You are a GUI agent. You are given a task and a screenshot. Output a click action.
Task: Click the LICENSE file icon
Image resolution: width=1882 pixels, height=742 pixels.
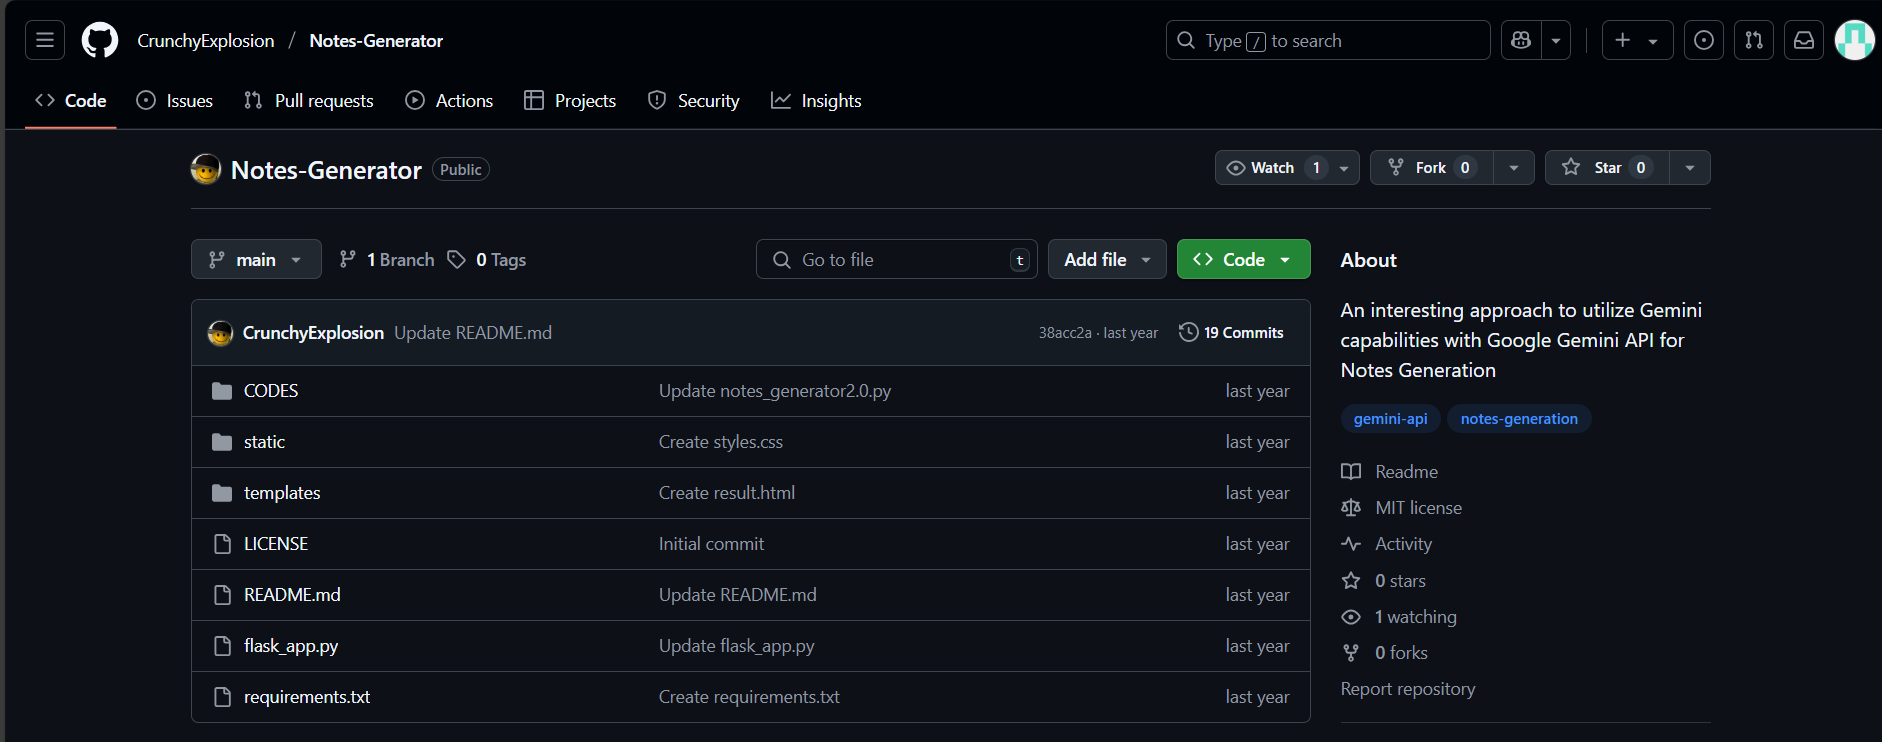click(222, 544)
